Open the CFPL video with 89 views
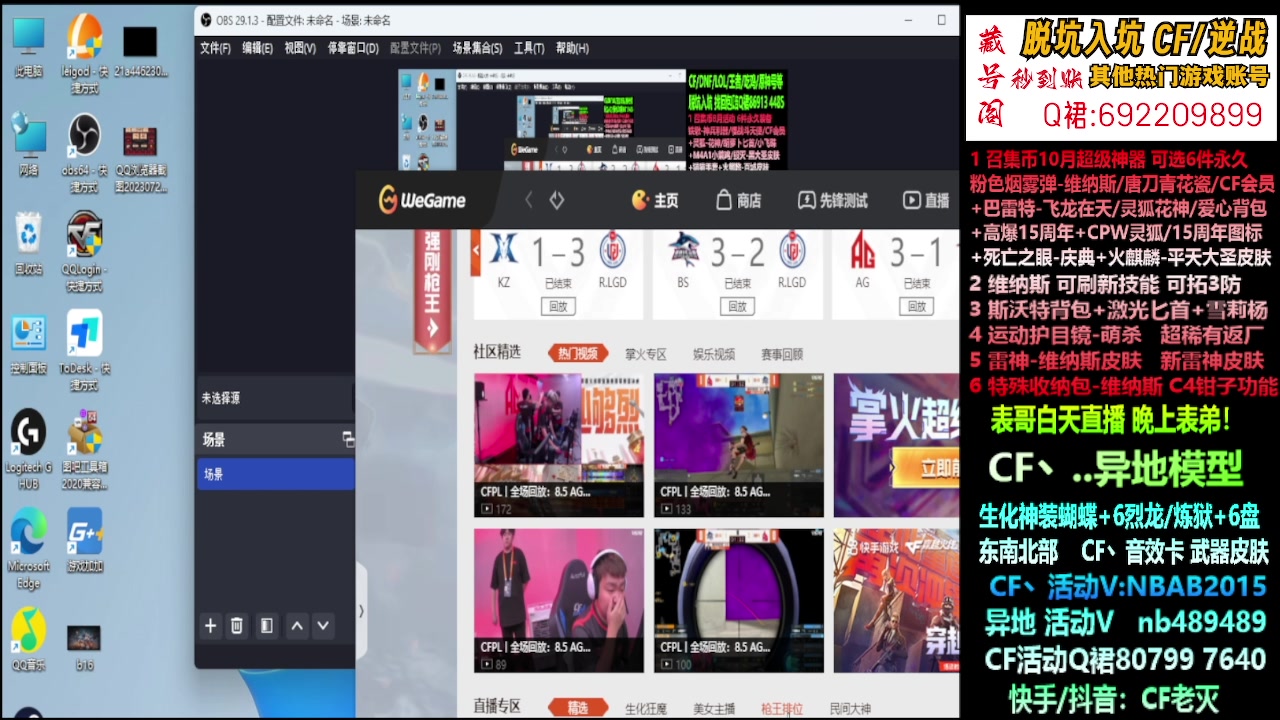The image size is (1280, 720). coord(558,600)
